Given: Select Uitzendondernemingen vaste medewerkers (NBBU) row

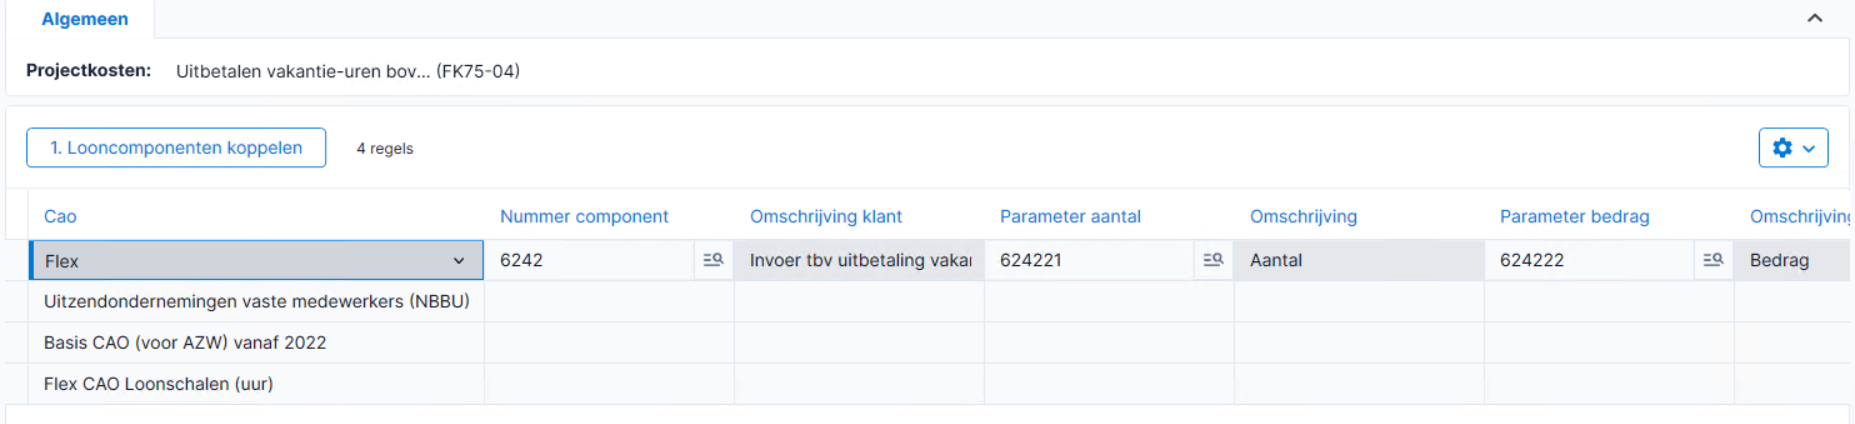Looking at the screenshot, I should (x=257, y=301).
